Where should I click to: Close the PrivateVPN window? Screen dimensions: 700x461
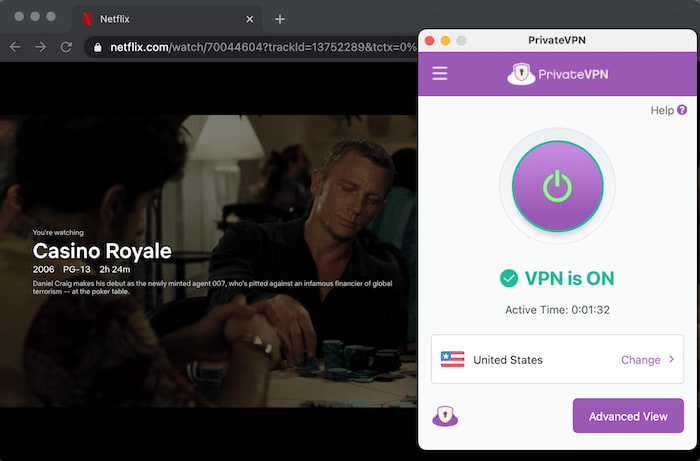pyautogui.click(x=429, y=41)
